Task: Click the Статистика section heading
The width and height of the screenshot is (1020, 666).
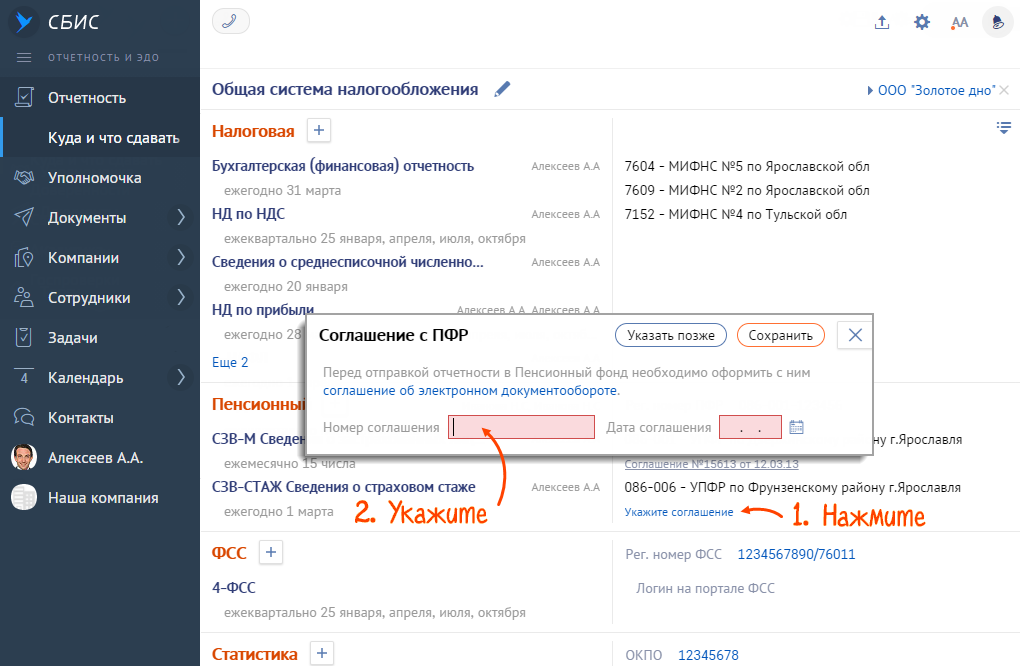Action: coord(254,654)
